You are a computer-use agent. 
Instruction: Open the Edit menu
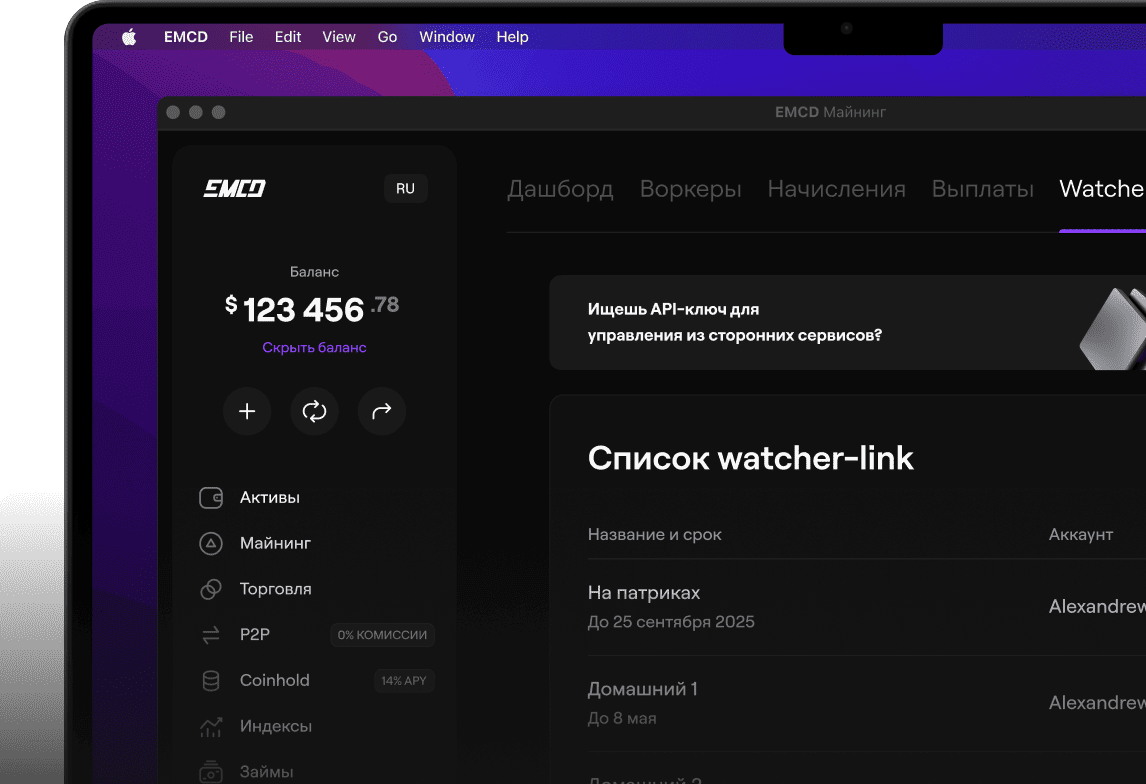tap(288, 37)
